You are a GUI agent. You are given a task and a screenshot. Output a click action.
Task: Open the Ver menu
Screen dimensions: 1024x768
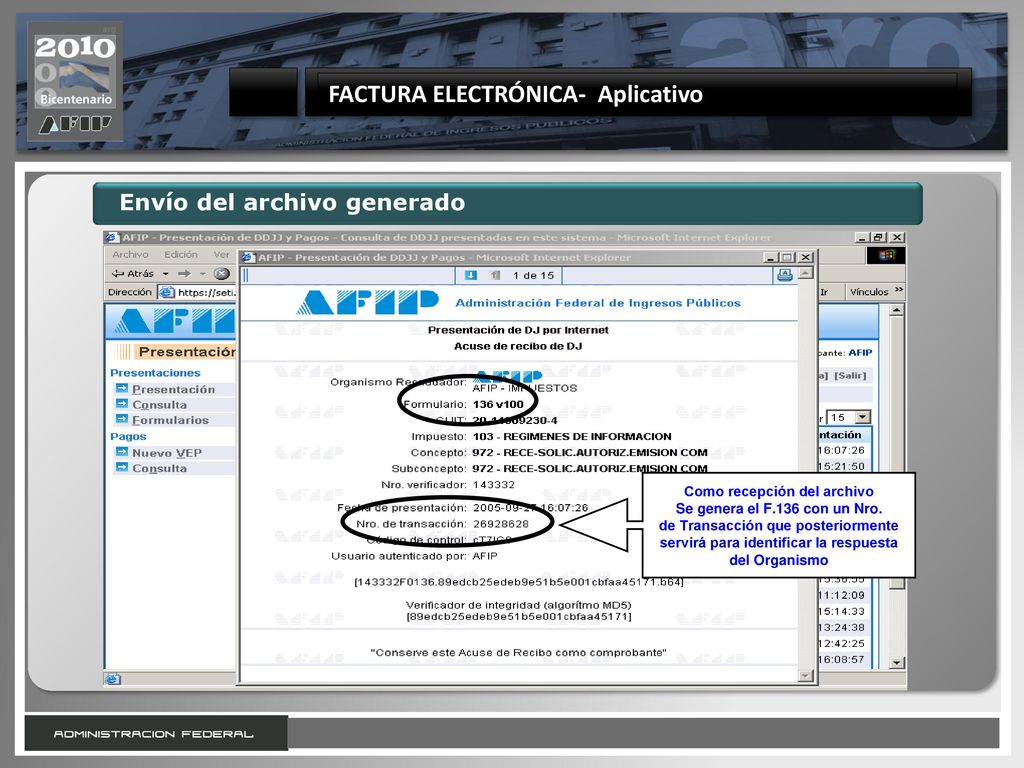pyautogui.click(x=221, y=255)
